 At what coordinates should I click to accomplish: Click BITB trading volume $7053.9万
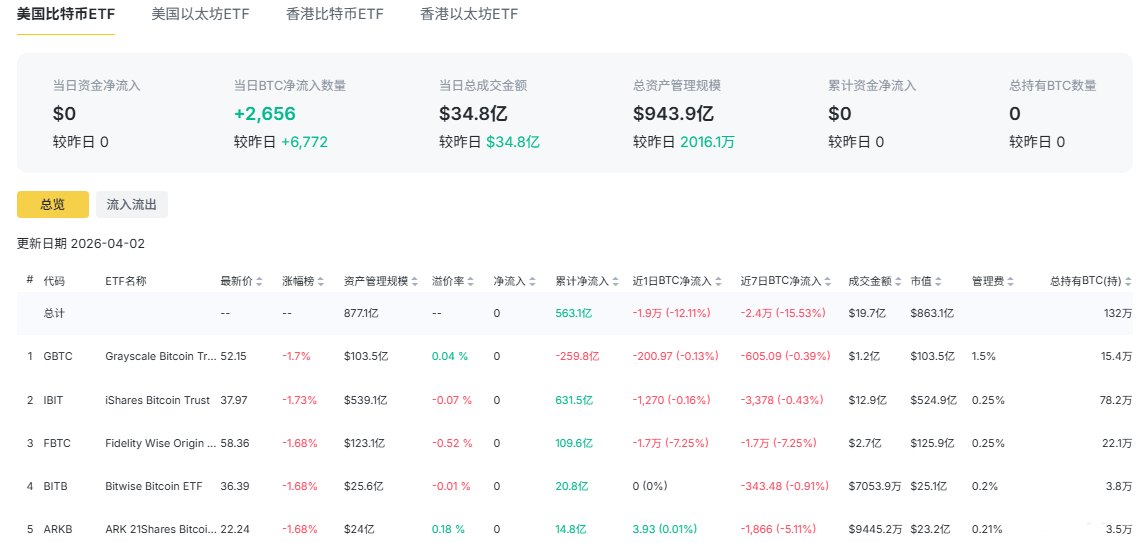pos(874,485)
